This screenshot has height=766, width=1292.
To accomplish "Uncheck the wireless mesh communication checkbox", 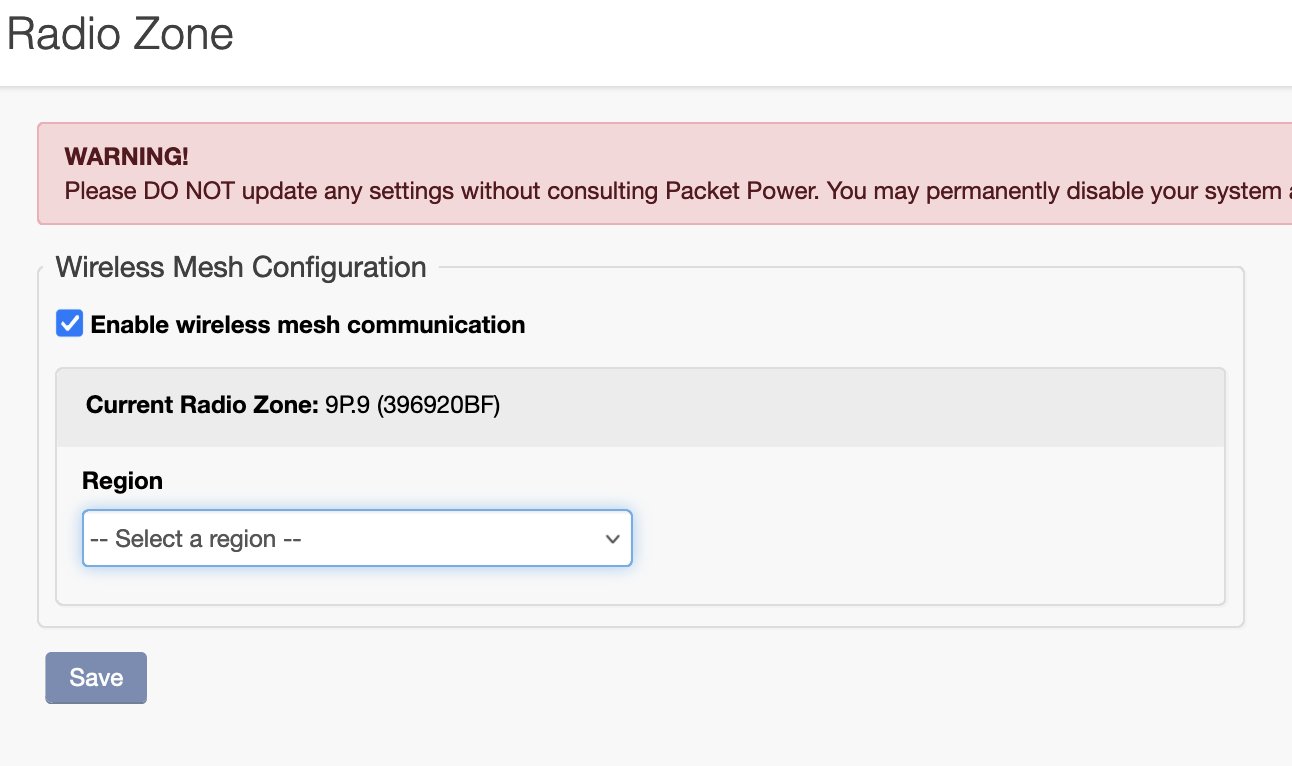I will pyautogui.click(x=69, y=324).
